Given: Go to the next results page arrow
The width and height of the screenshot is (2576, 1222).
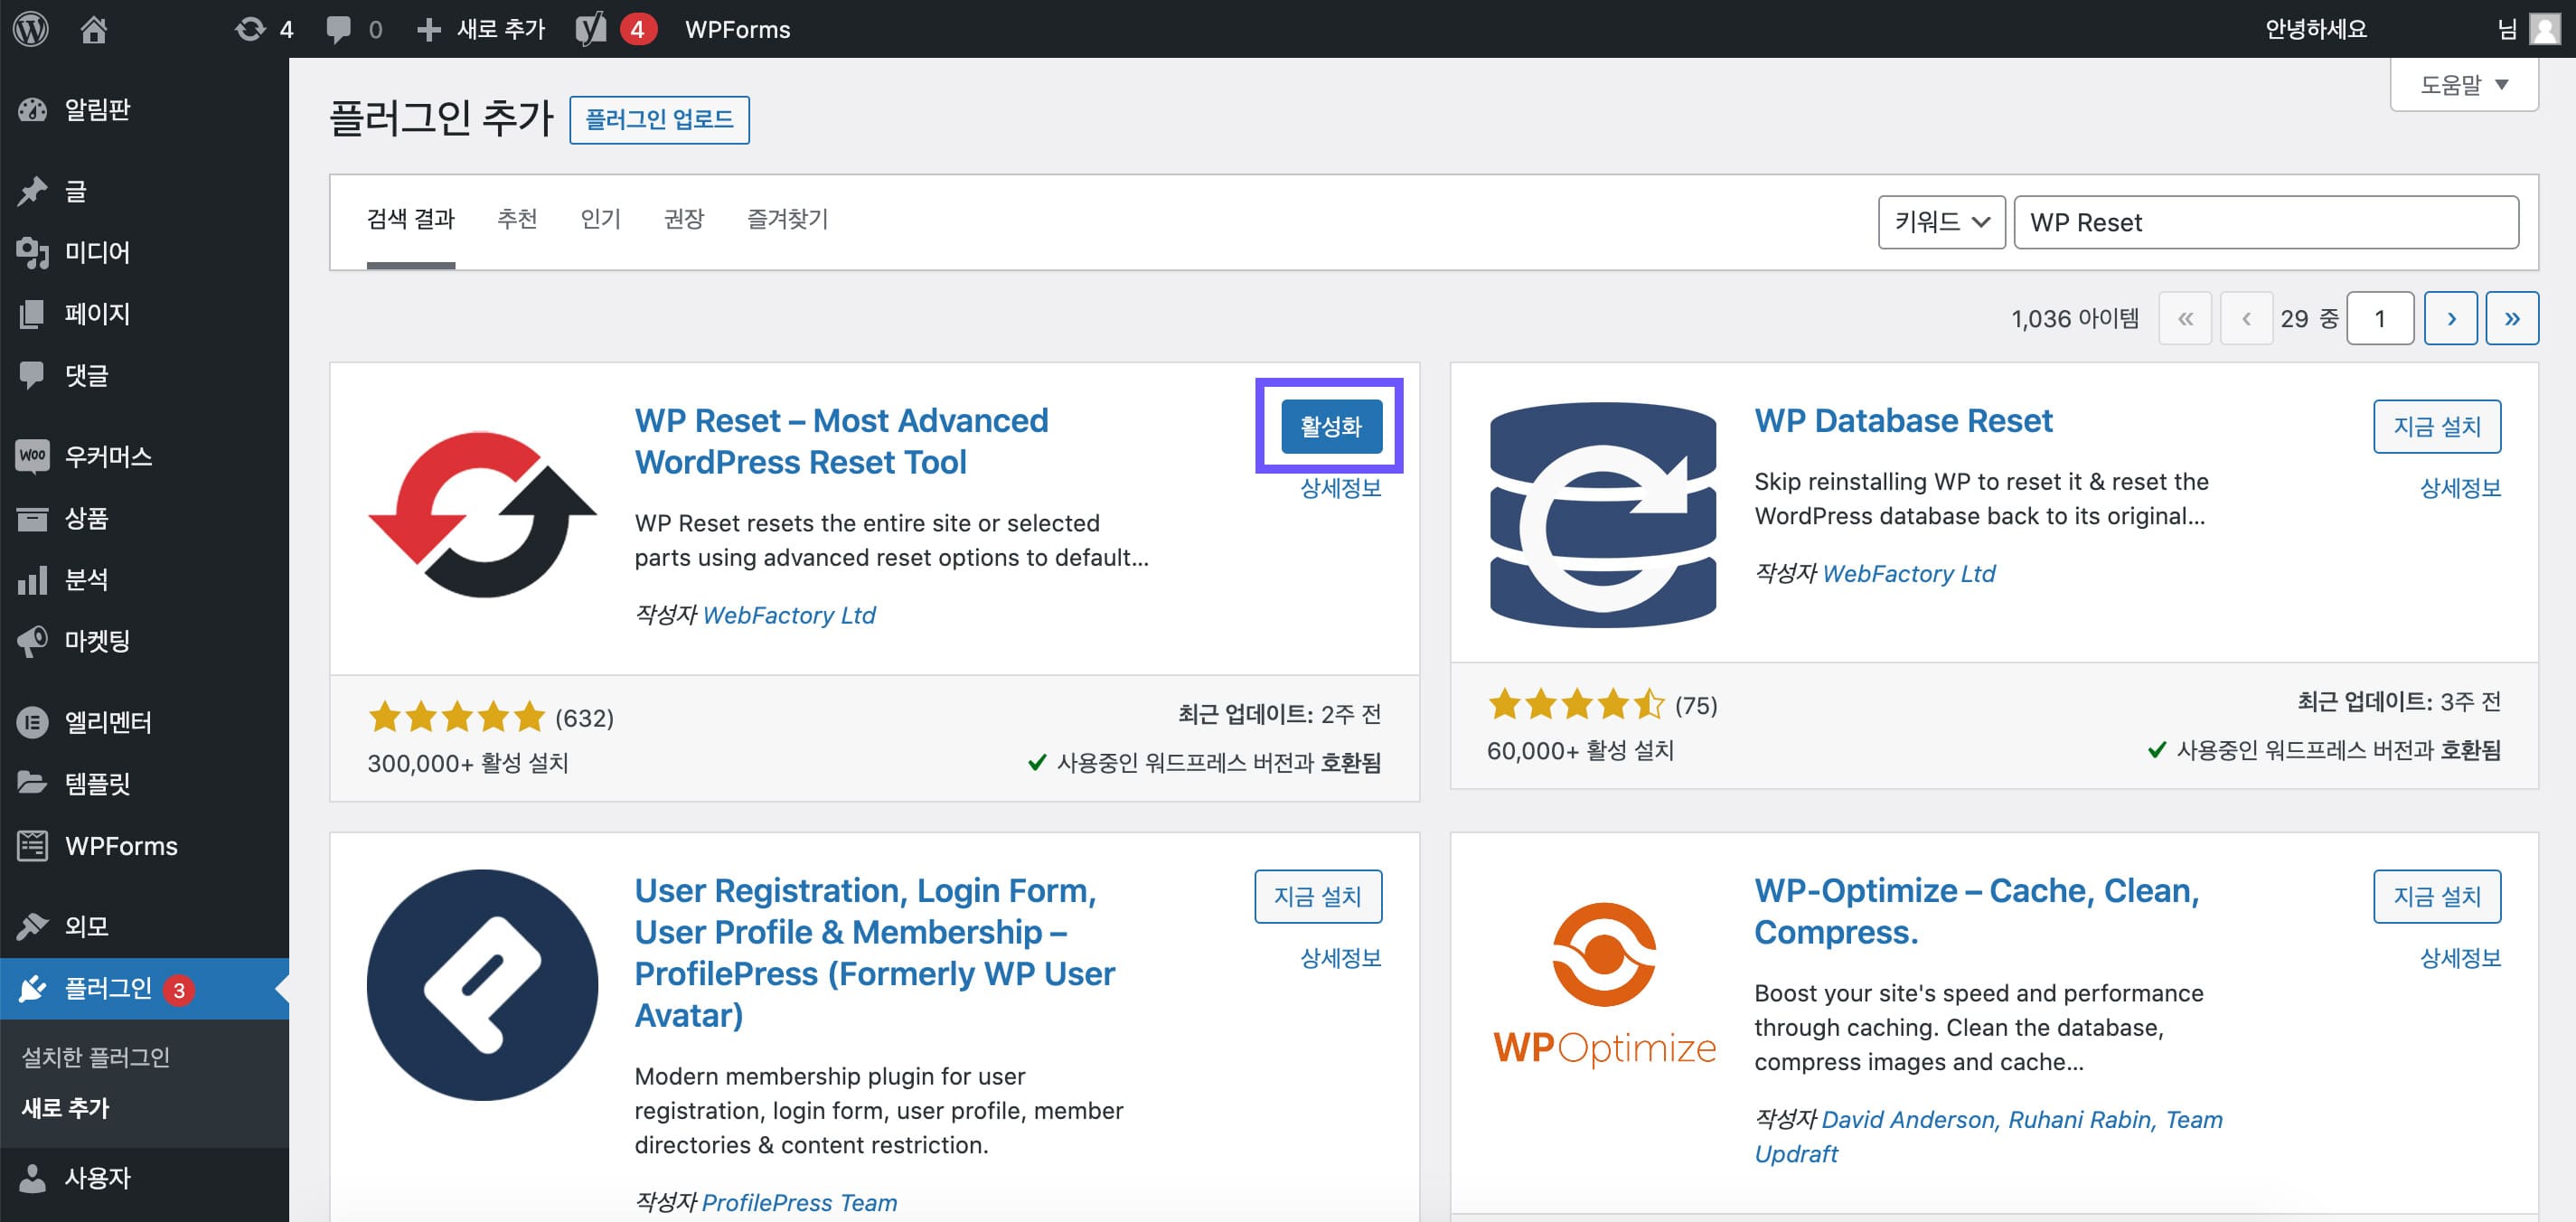Looking at the screenshot, I should pos(2450,319).
